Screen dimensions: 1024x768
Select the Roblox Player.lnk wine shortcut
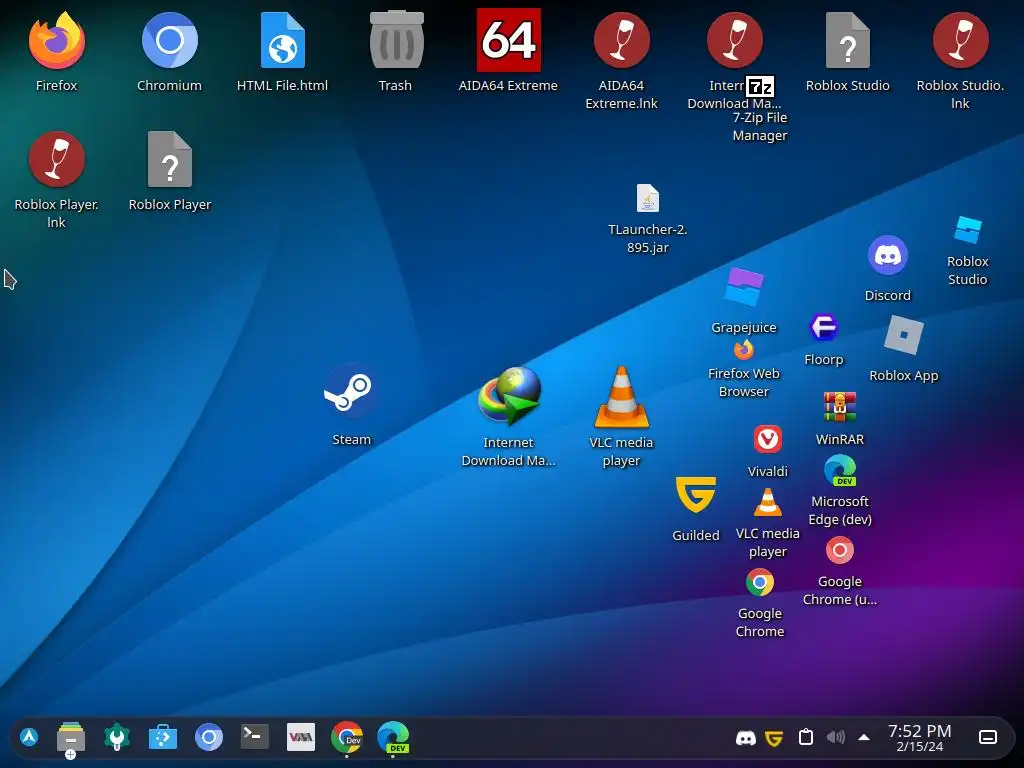pyautogui.click(x=57, y=159)
